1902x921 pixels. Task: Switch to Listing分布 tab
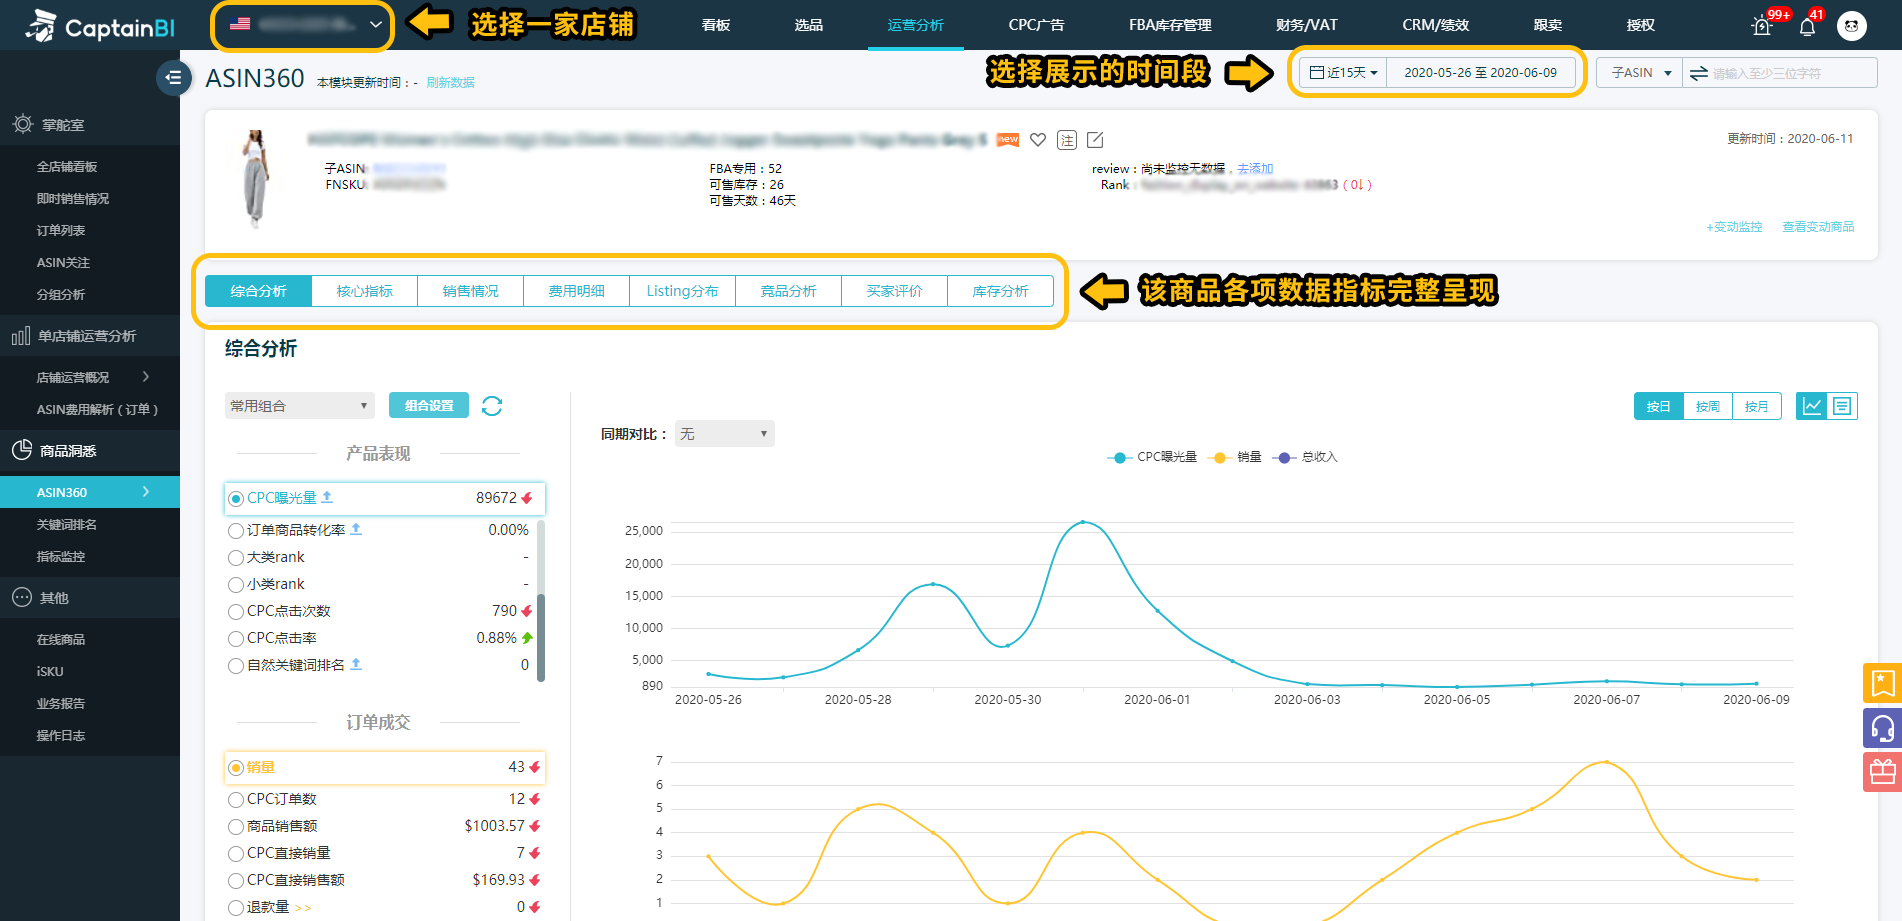point(682,291)
